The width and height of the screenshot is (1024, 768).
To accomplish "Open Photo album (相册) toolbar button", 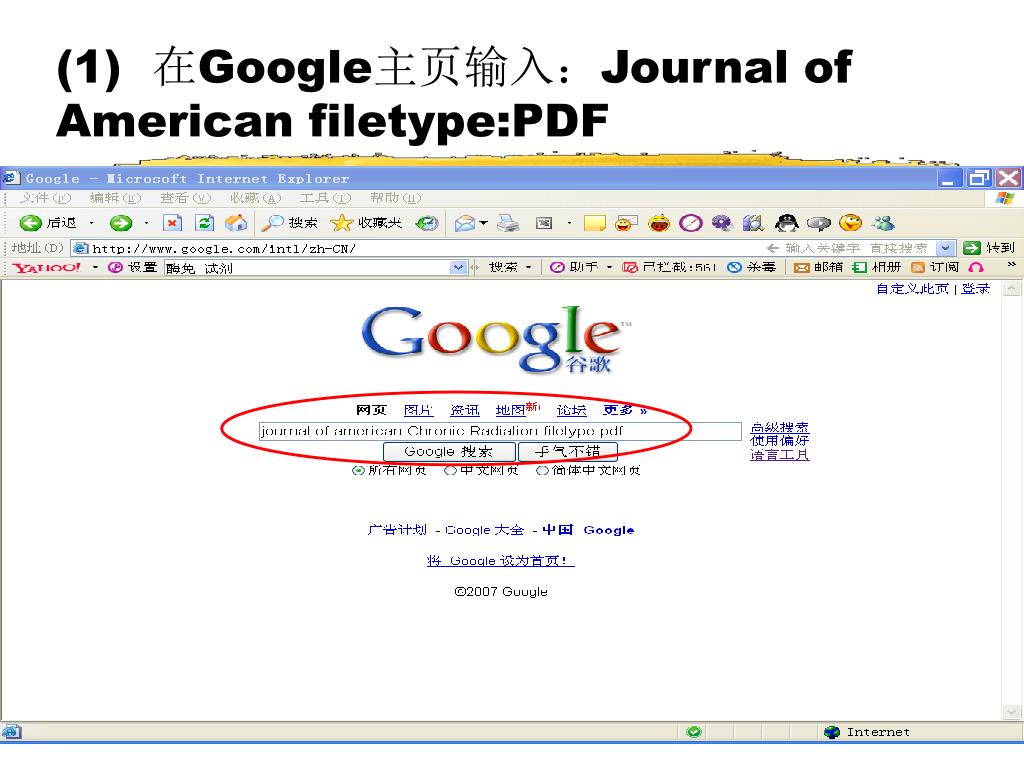I will click(x=876, y=267).
